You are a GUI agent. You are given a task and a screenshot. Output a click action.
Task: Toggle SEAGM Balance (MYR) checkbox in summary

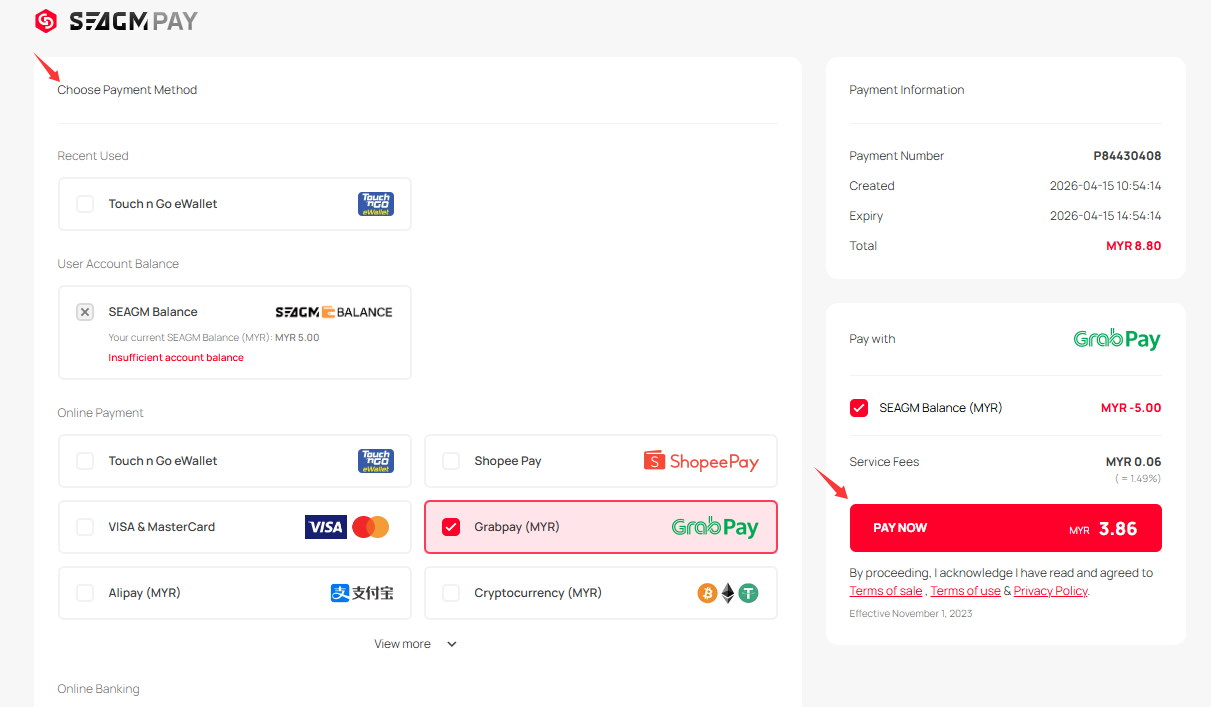859,408
